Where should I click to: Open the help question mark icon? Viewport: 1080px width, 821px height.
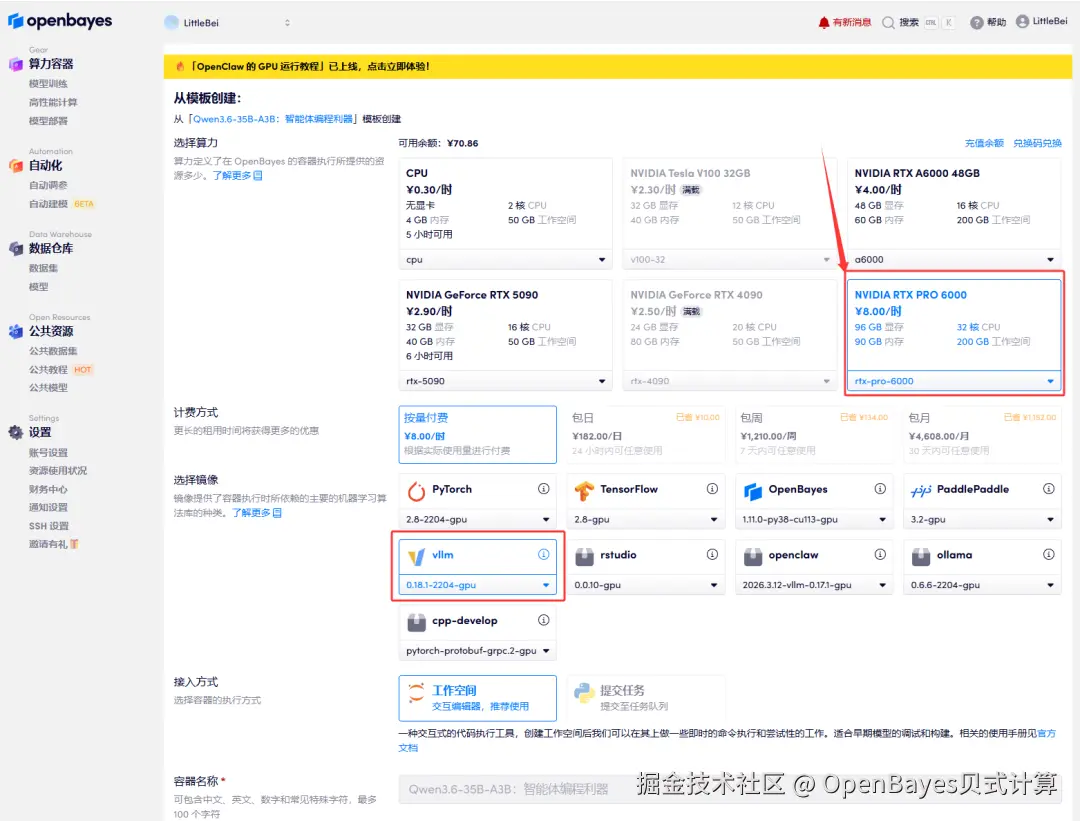[976, 23]
